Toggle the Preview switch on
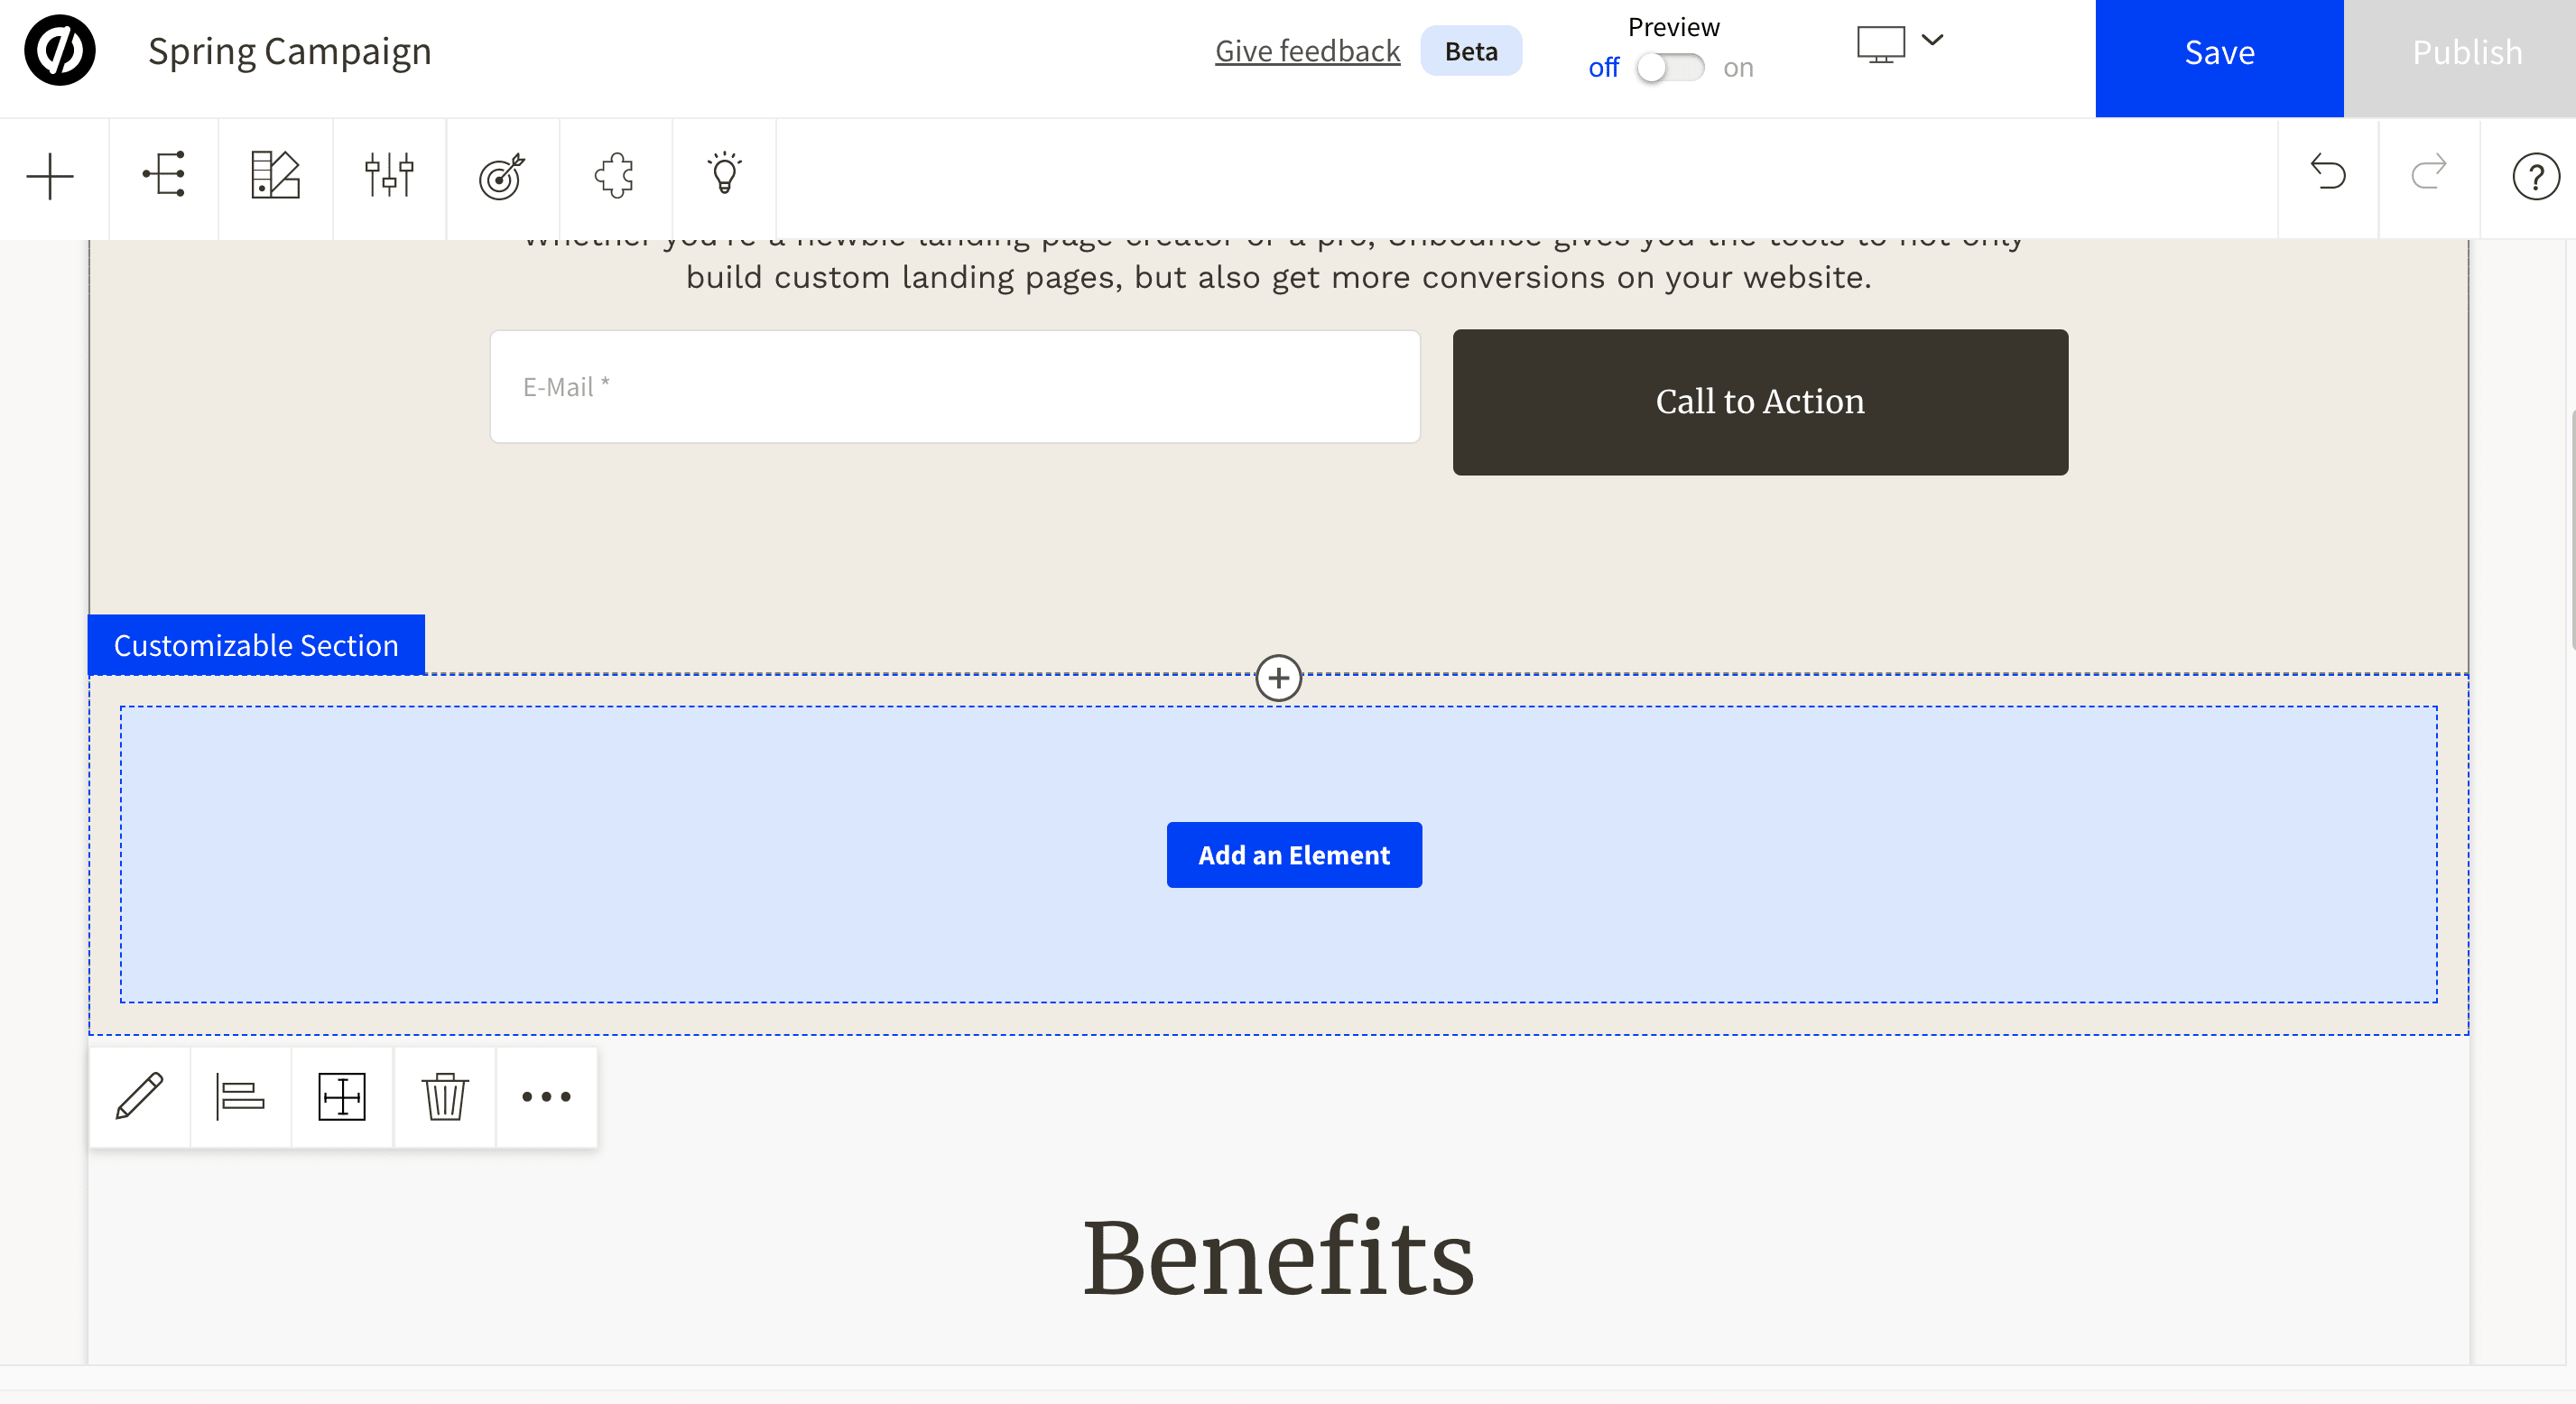 tap(1671, 67)
